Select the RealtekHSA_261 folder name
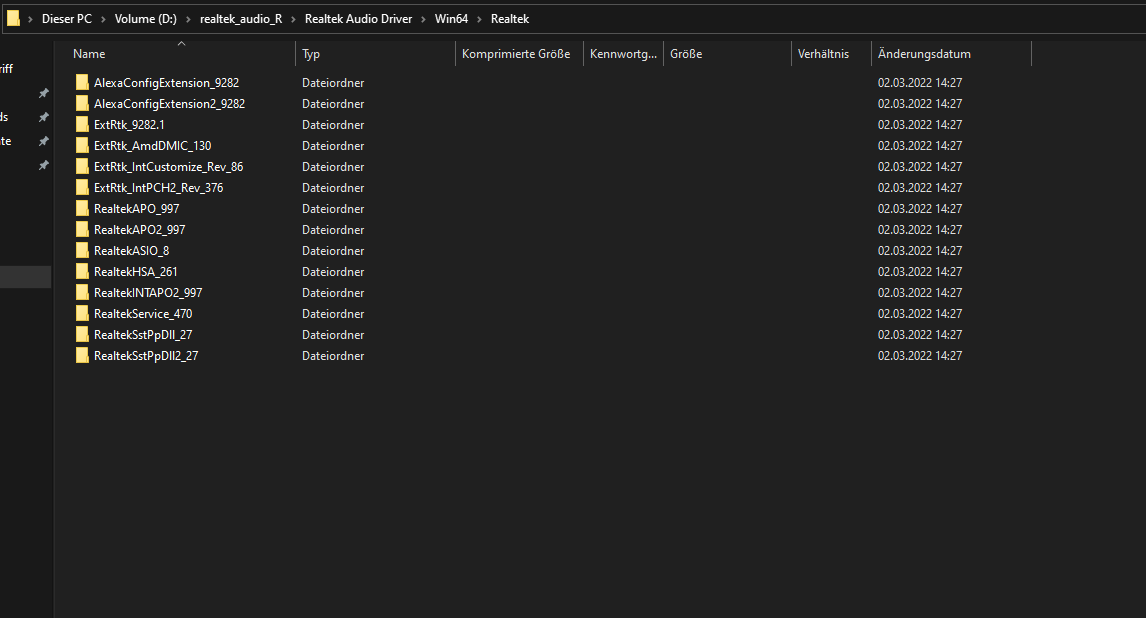The width and height of the screenshot is (1146, 618). [136, 272]
